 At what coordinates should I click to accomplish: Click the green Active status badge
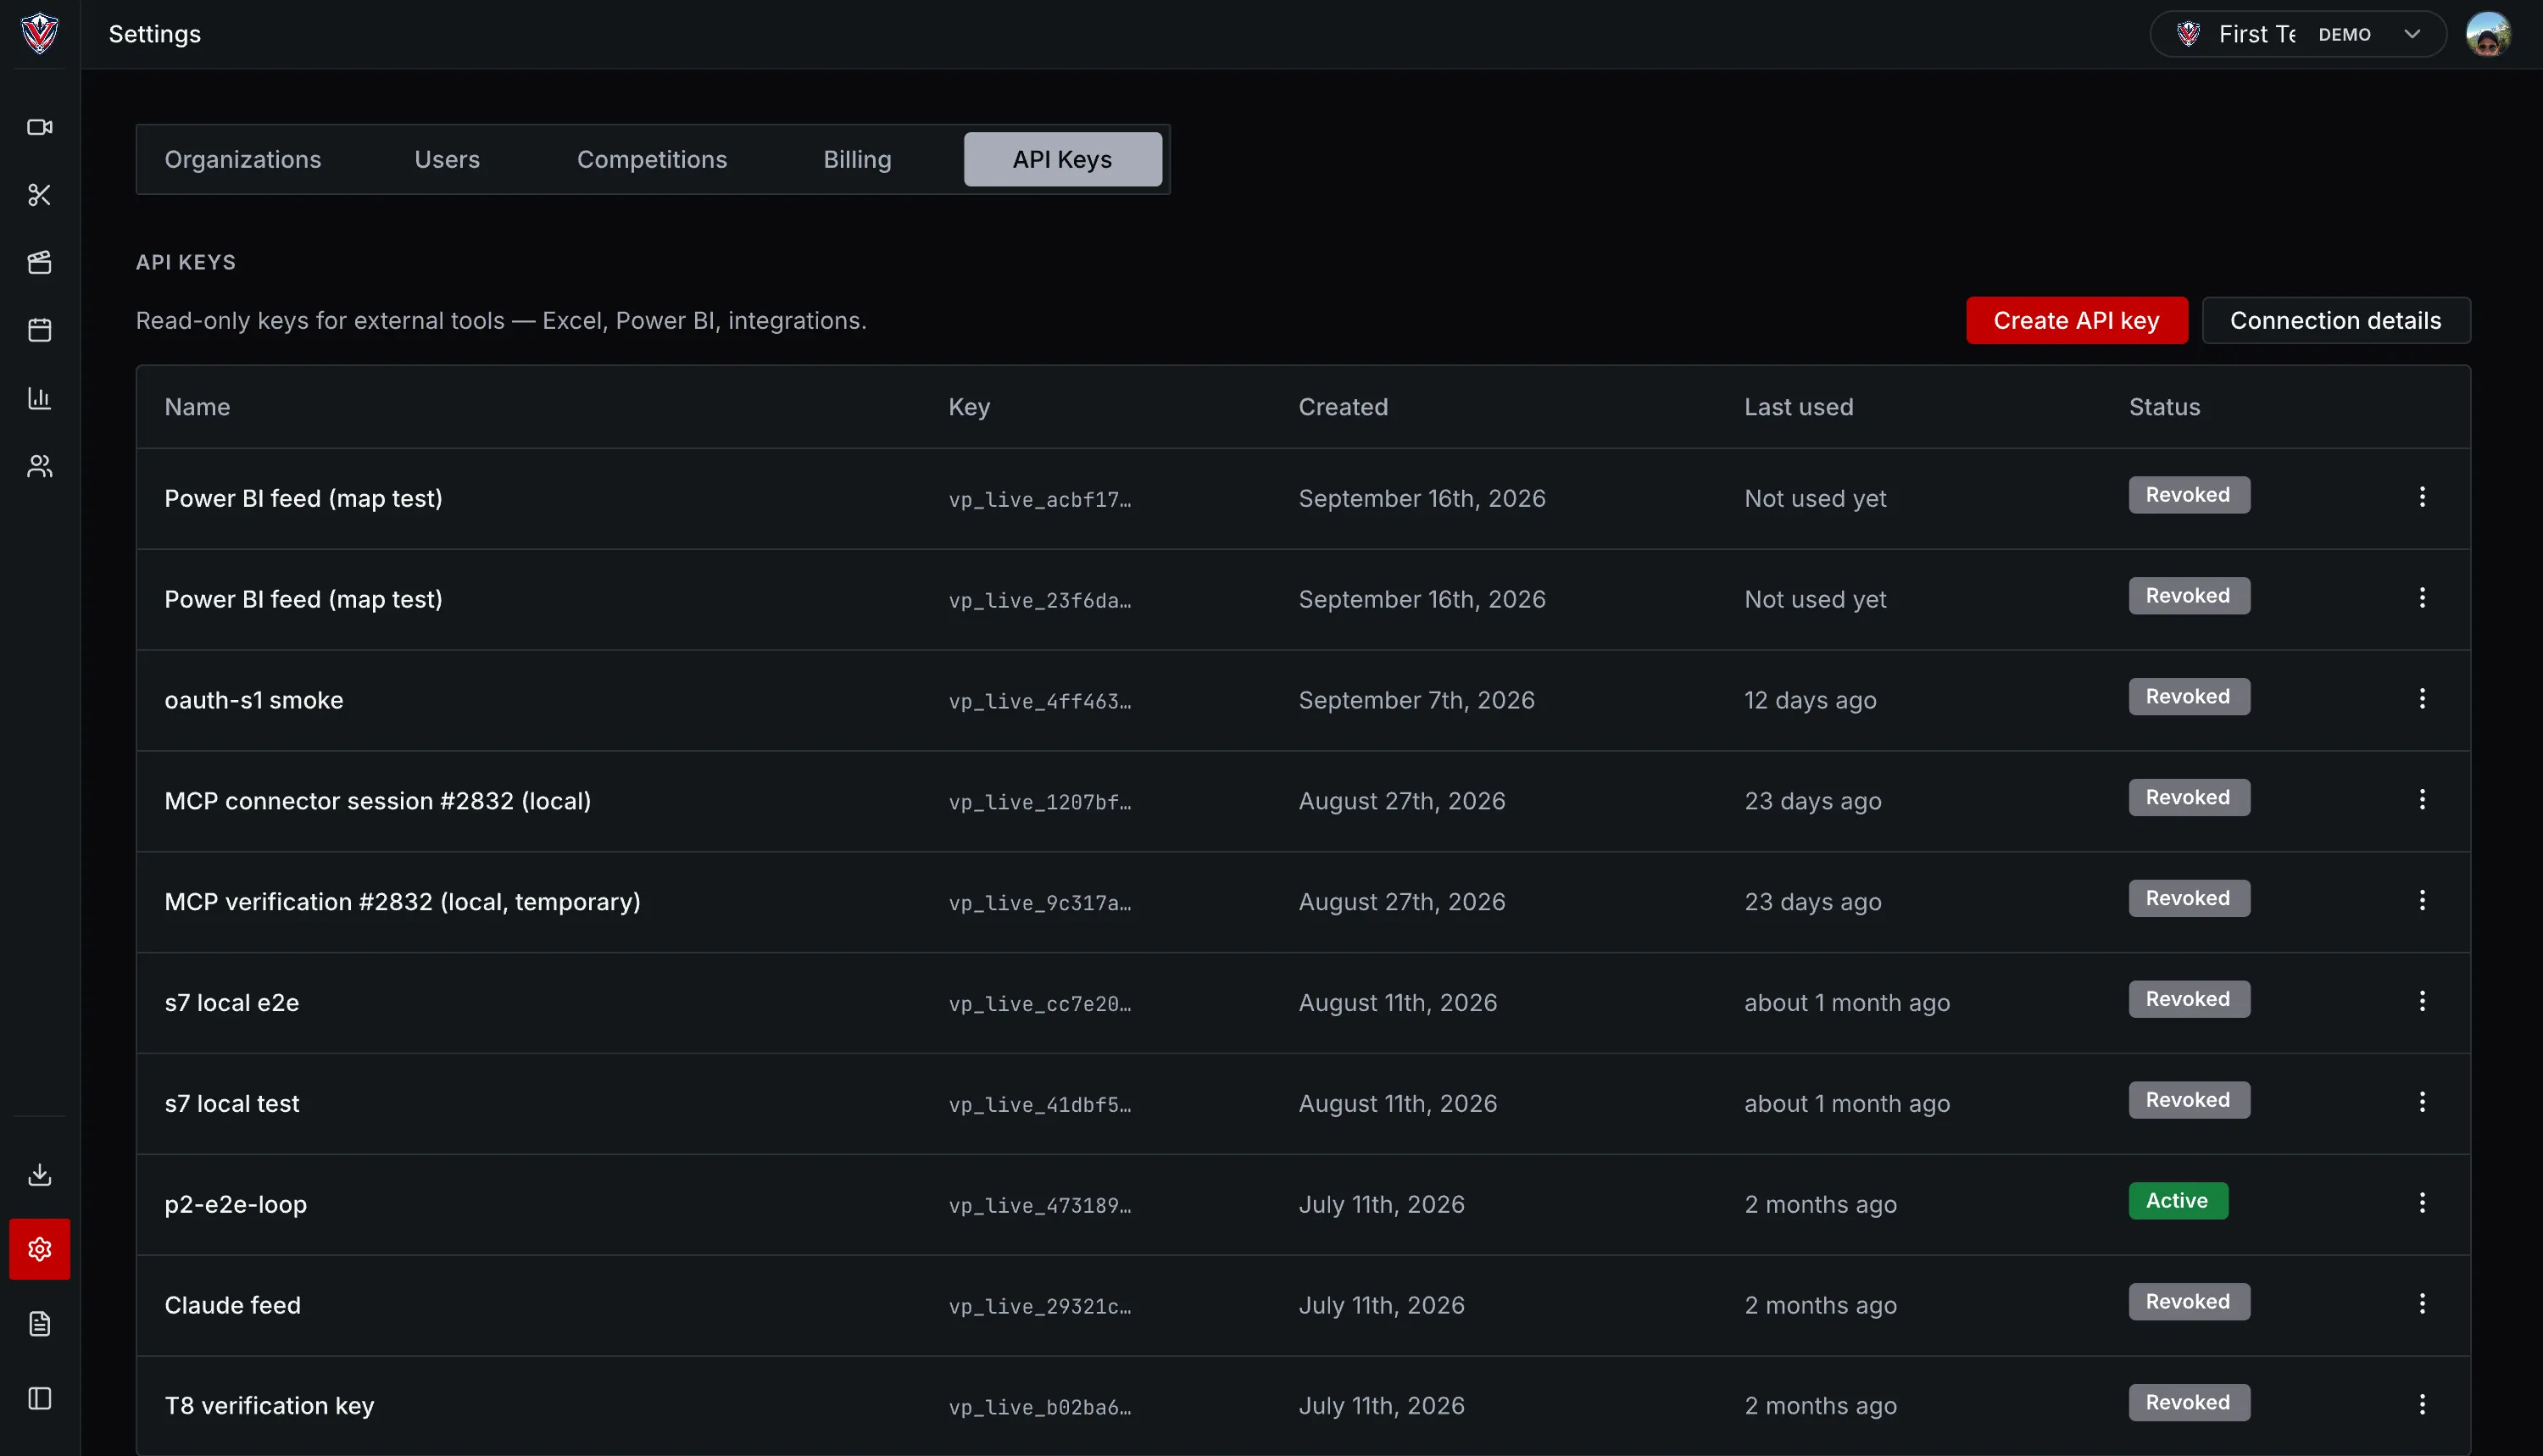(x=2178, y=1201)
